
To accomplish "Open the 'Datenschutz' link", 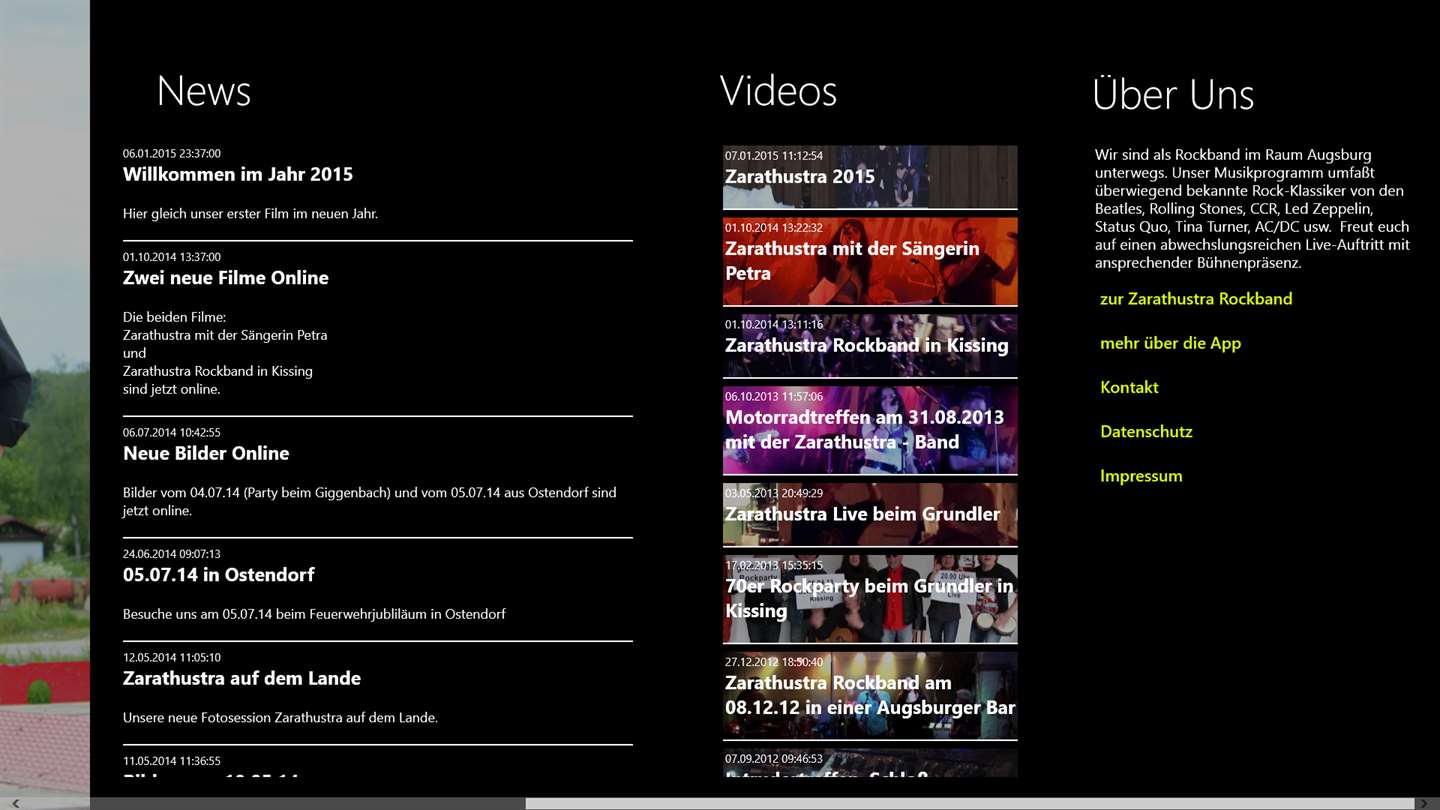I will tap(1146, 432).
